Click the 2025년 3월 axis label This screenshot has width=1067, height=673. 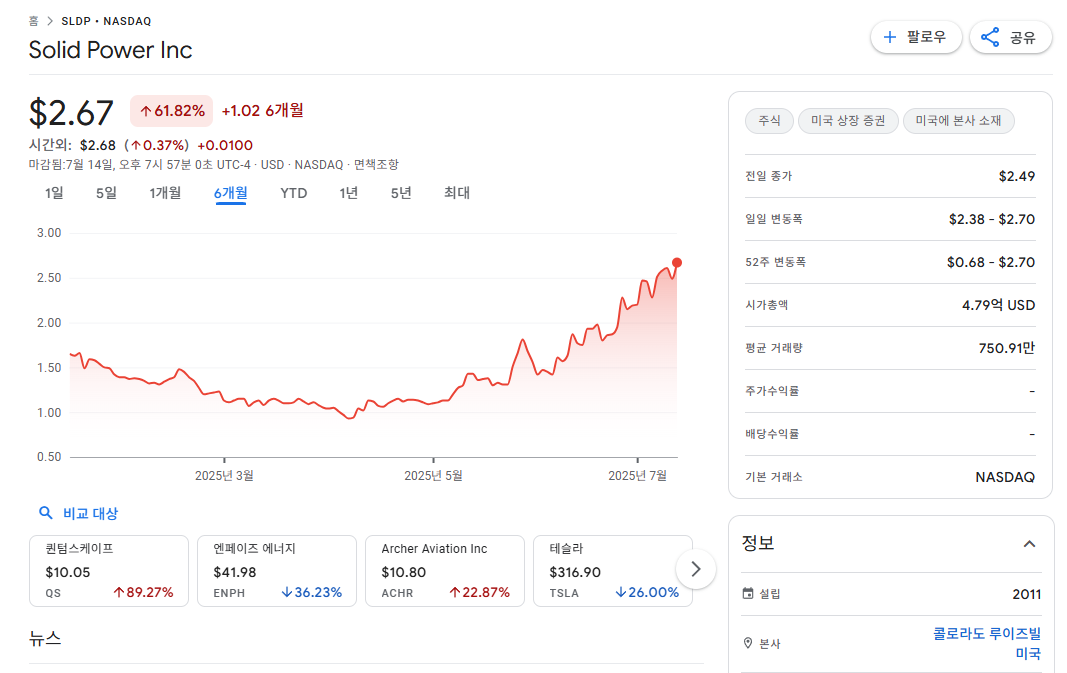224,476
